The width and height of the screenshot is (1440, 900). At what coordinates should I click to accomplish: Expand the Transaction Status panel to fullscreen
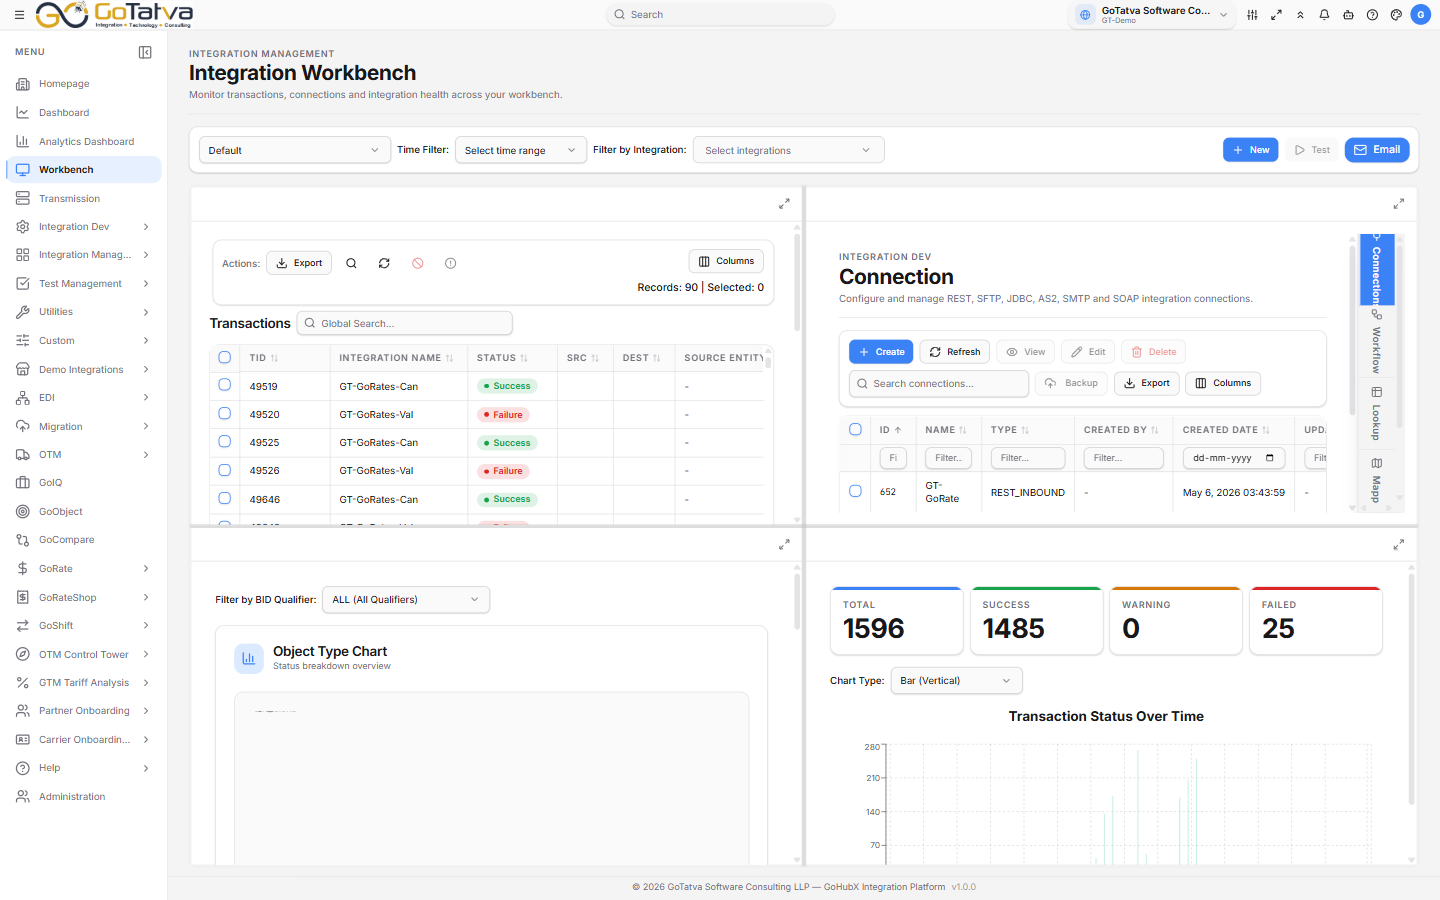[1398, 545]
